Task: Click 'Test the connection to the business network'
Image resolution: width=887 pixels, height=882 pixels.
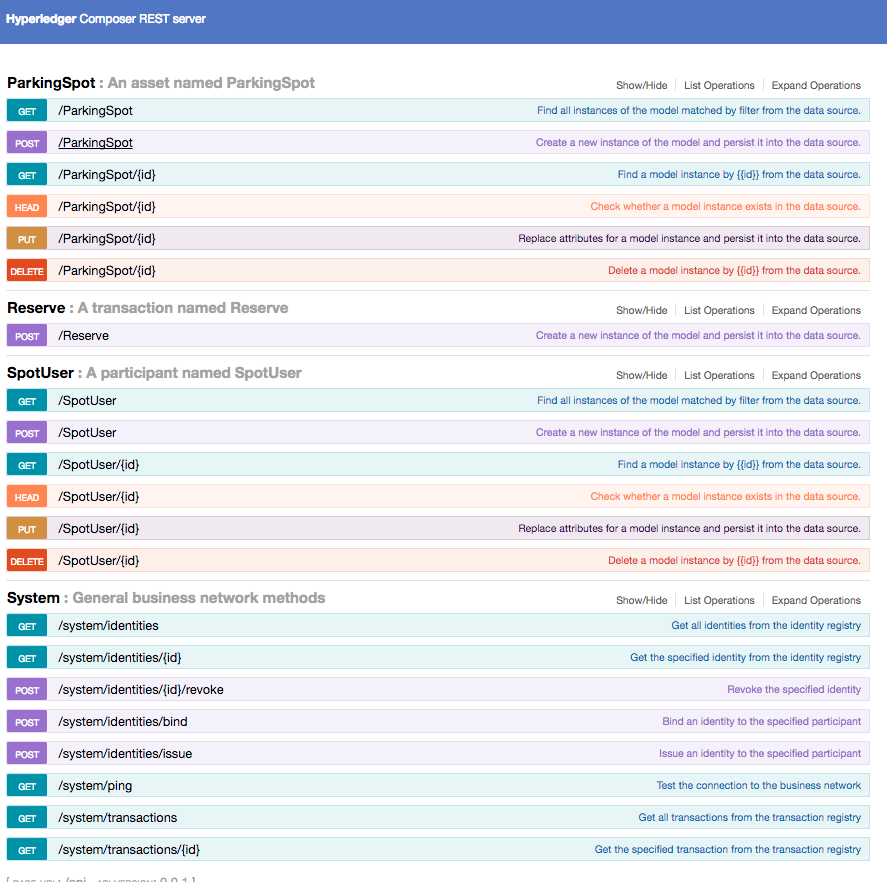Action: click(759, 785)
